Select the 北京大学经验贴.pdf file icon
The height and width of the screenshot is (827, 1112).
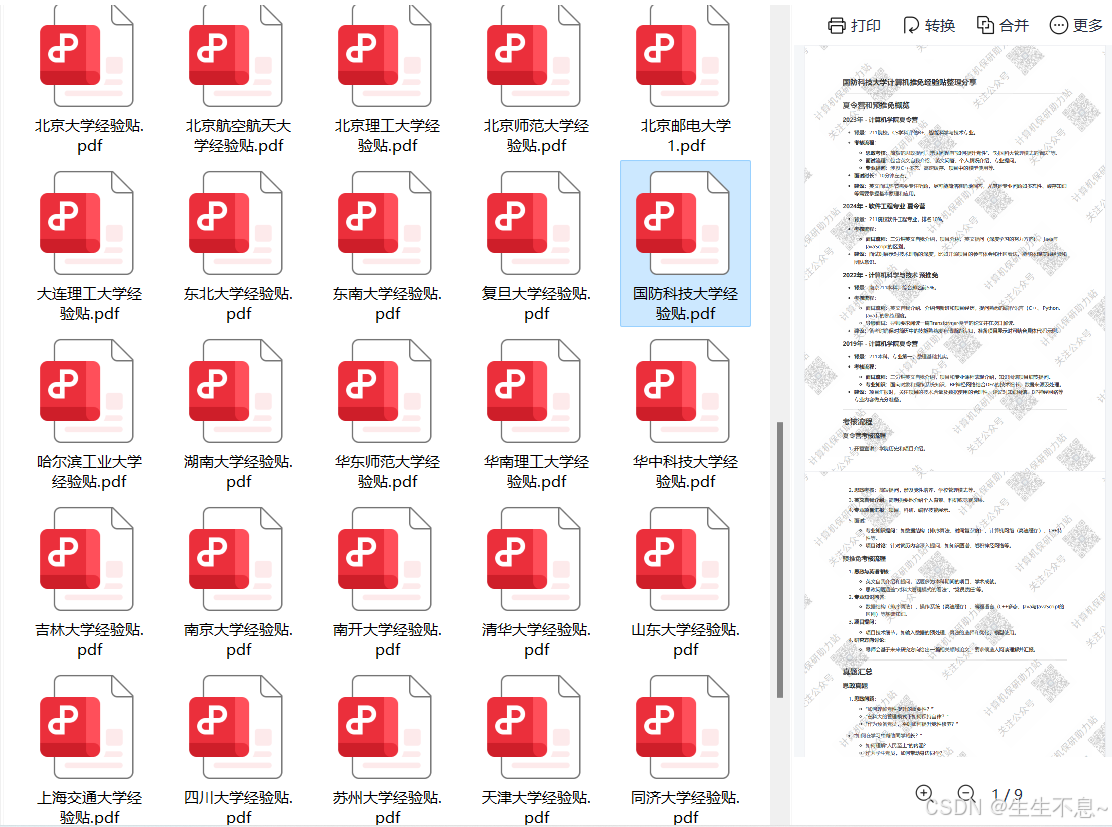(x=87, y=56)
